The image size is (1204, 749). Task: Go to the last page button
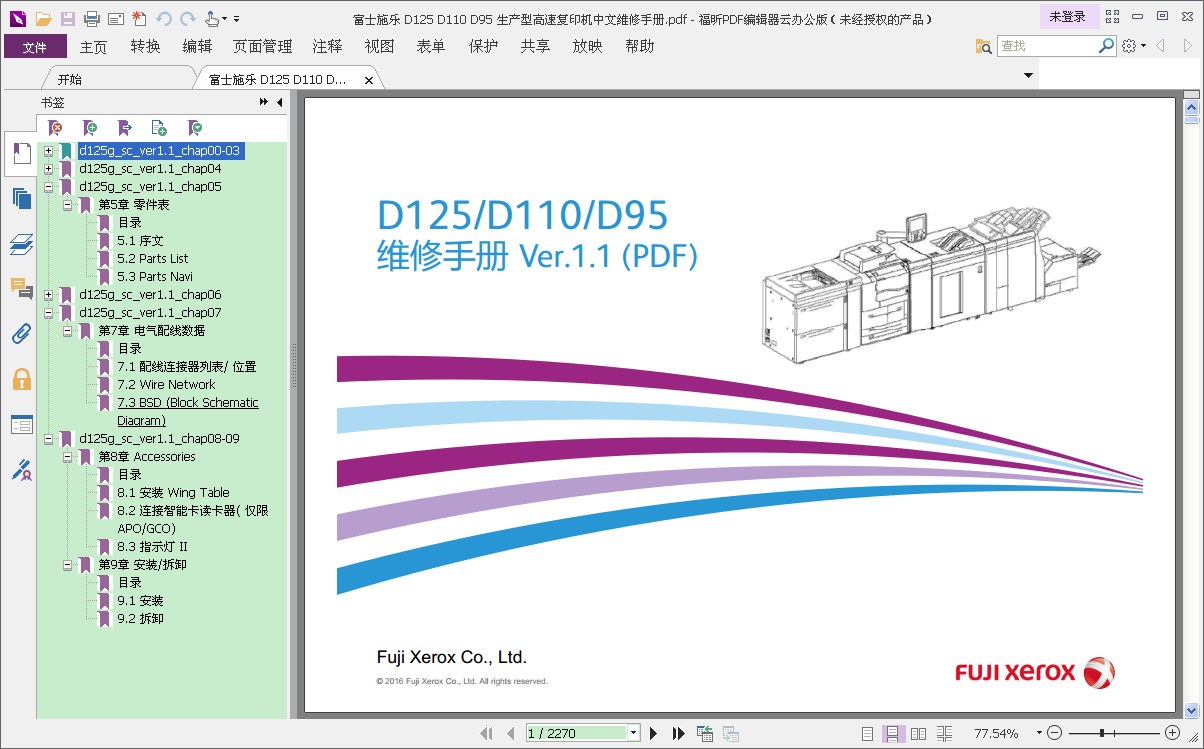[679, 733]
